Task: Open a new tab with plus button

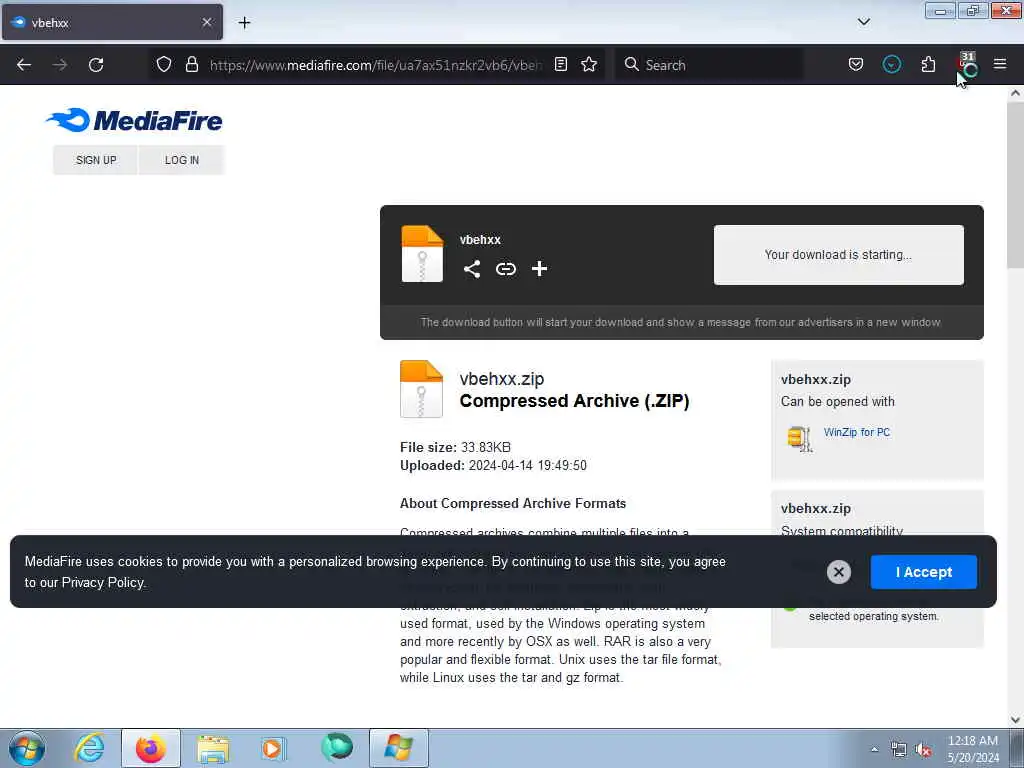Action: 244,23
